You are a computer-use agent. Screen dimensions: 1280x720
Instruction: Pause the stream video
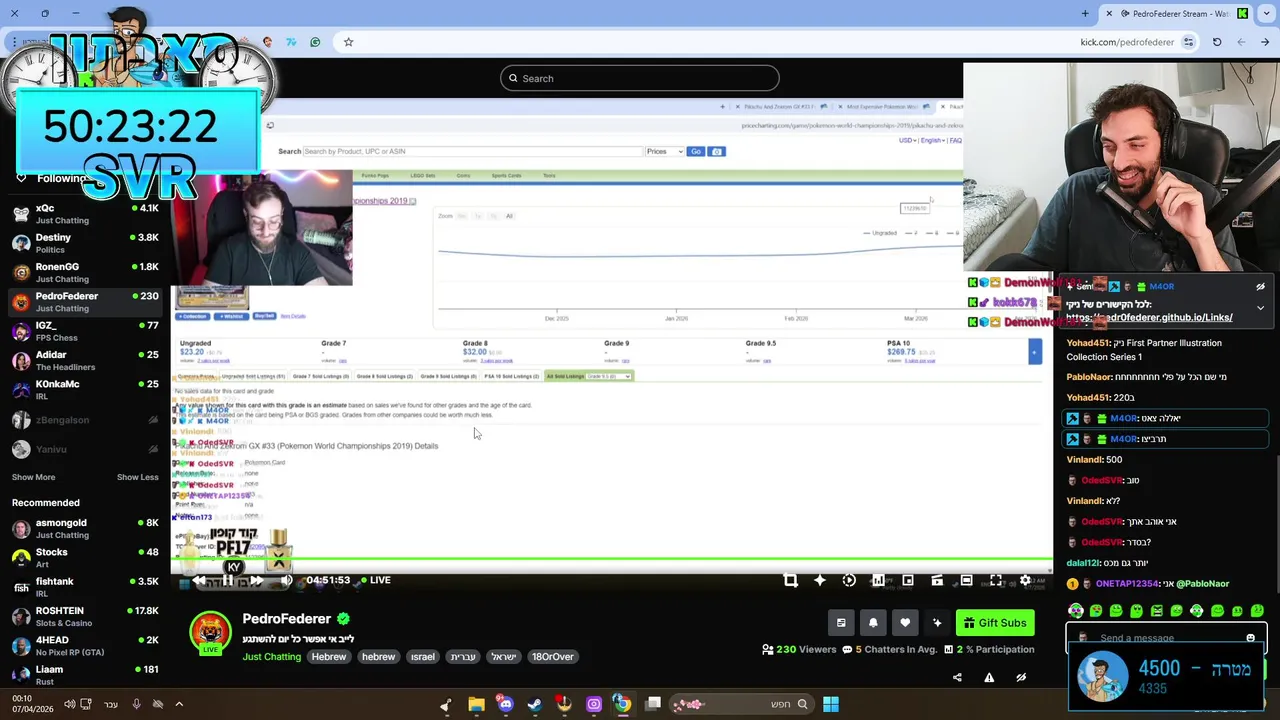coord(228,580)
